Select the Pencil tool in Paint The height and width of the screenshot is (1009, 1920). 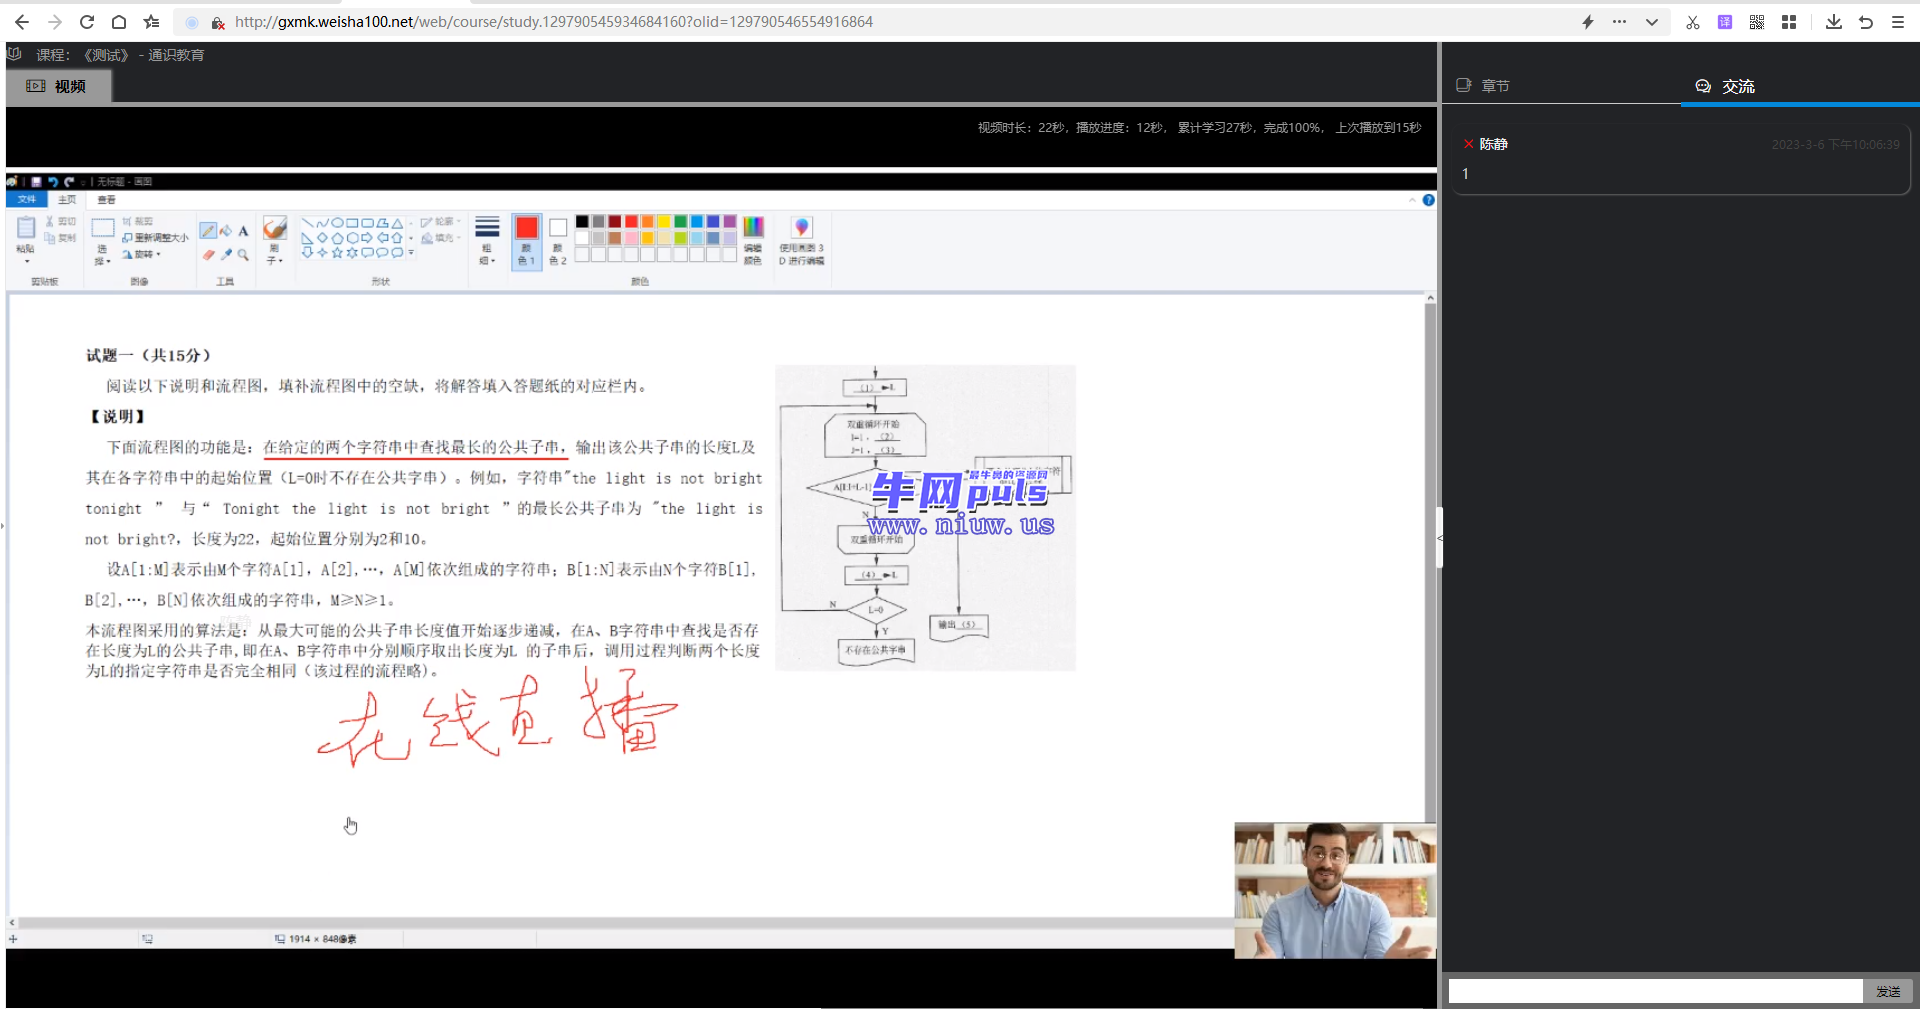208,231
